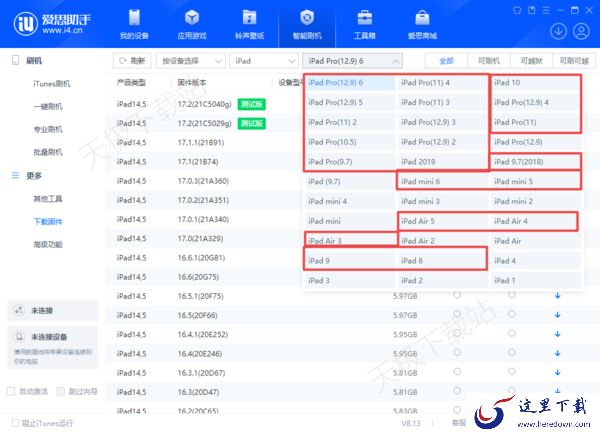Viewport: 600px width, 432px height.
Task: Download firmware 16.5(20F66) with arrow icon
Action: pyautogui.click(x=558, y=315)
